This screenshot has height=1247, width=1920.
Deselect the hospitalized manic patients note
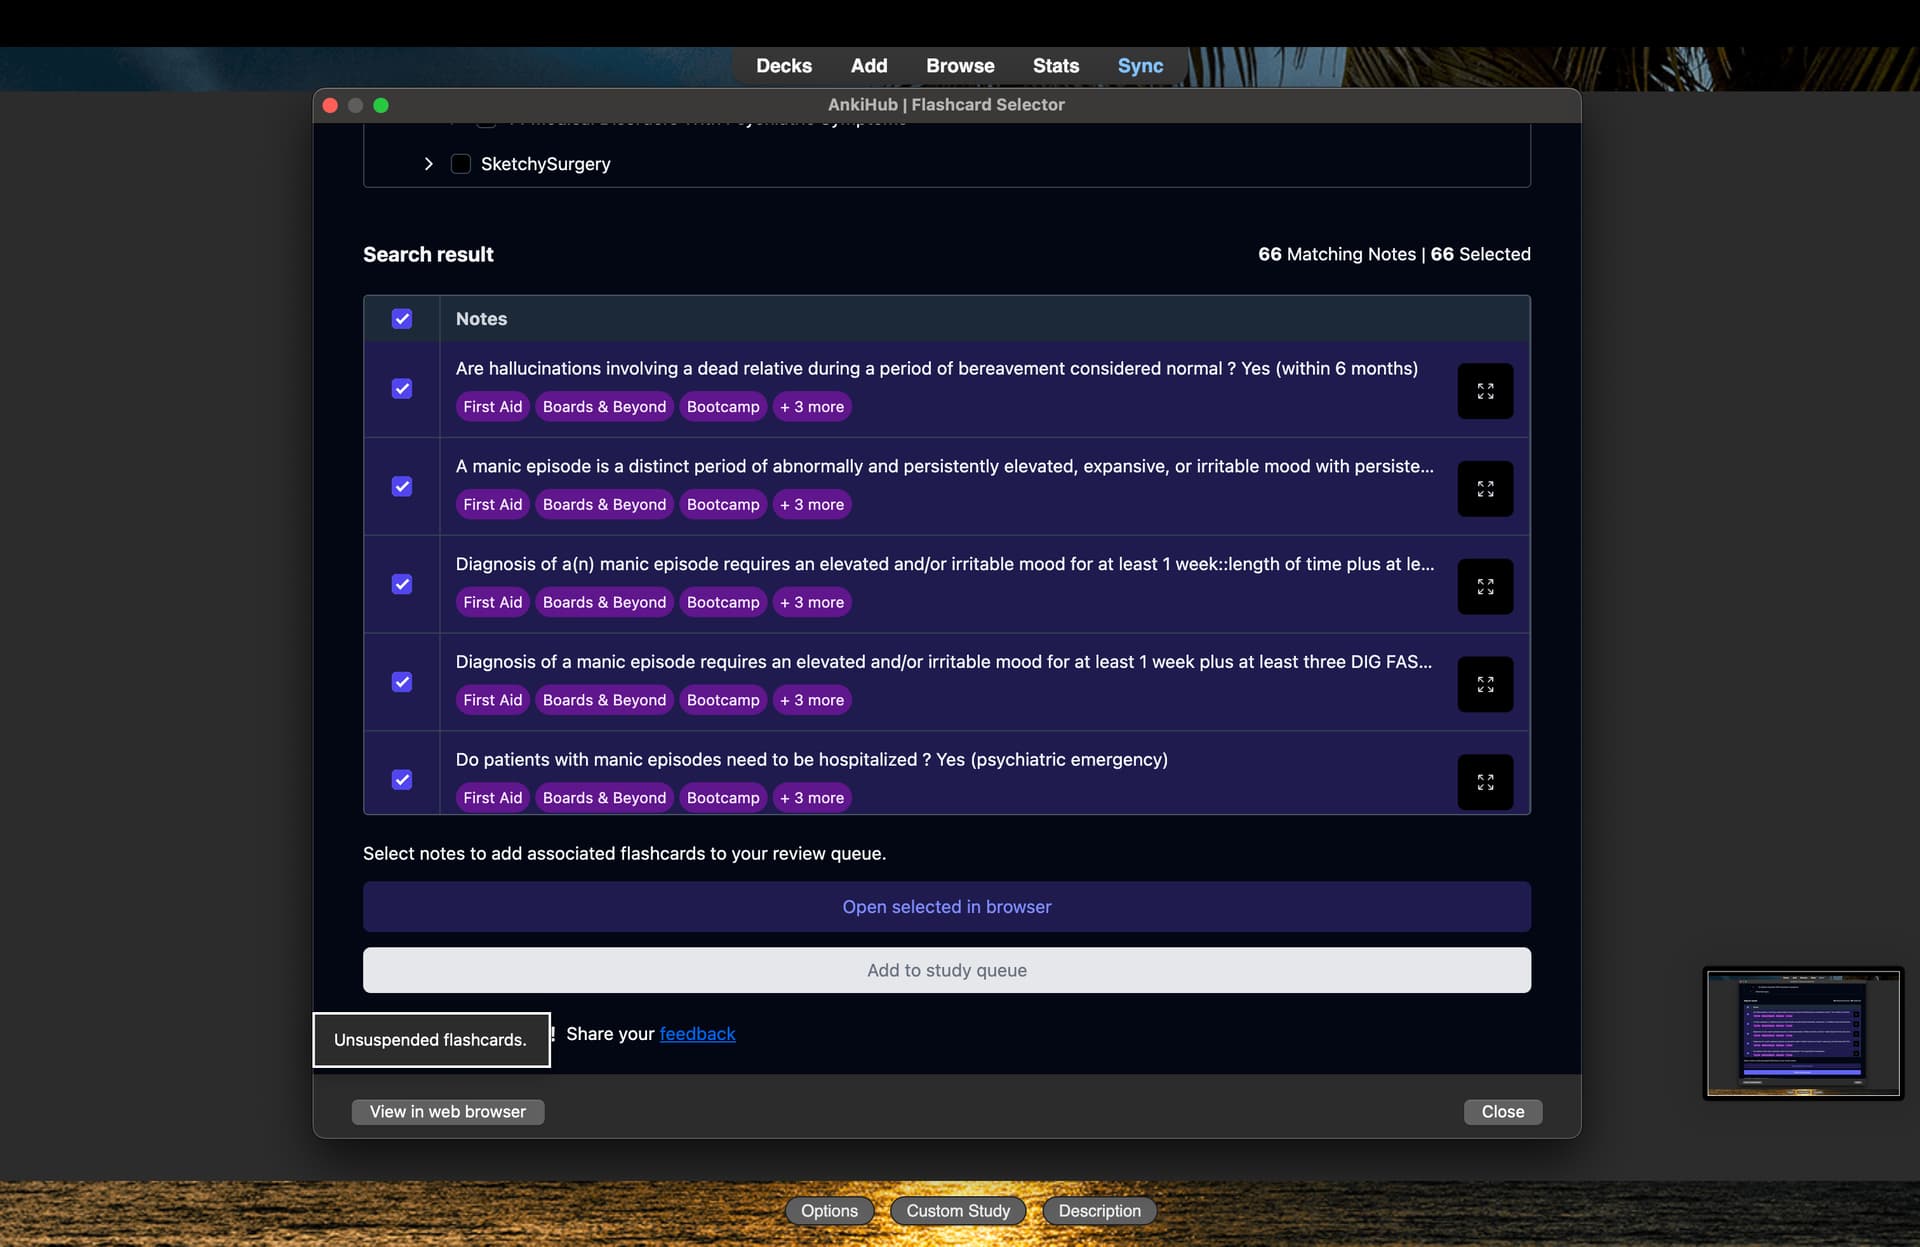point(402,780)
